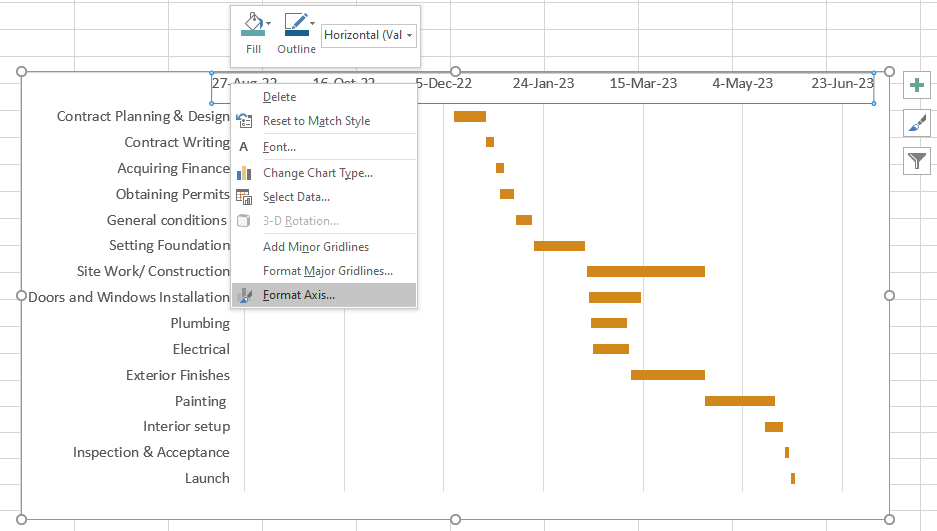Select the Plumbing category label

click(200, 323)
